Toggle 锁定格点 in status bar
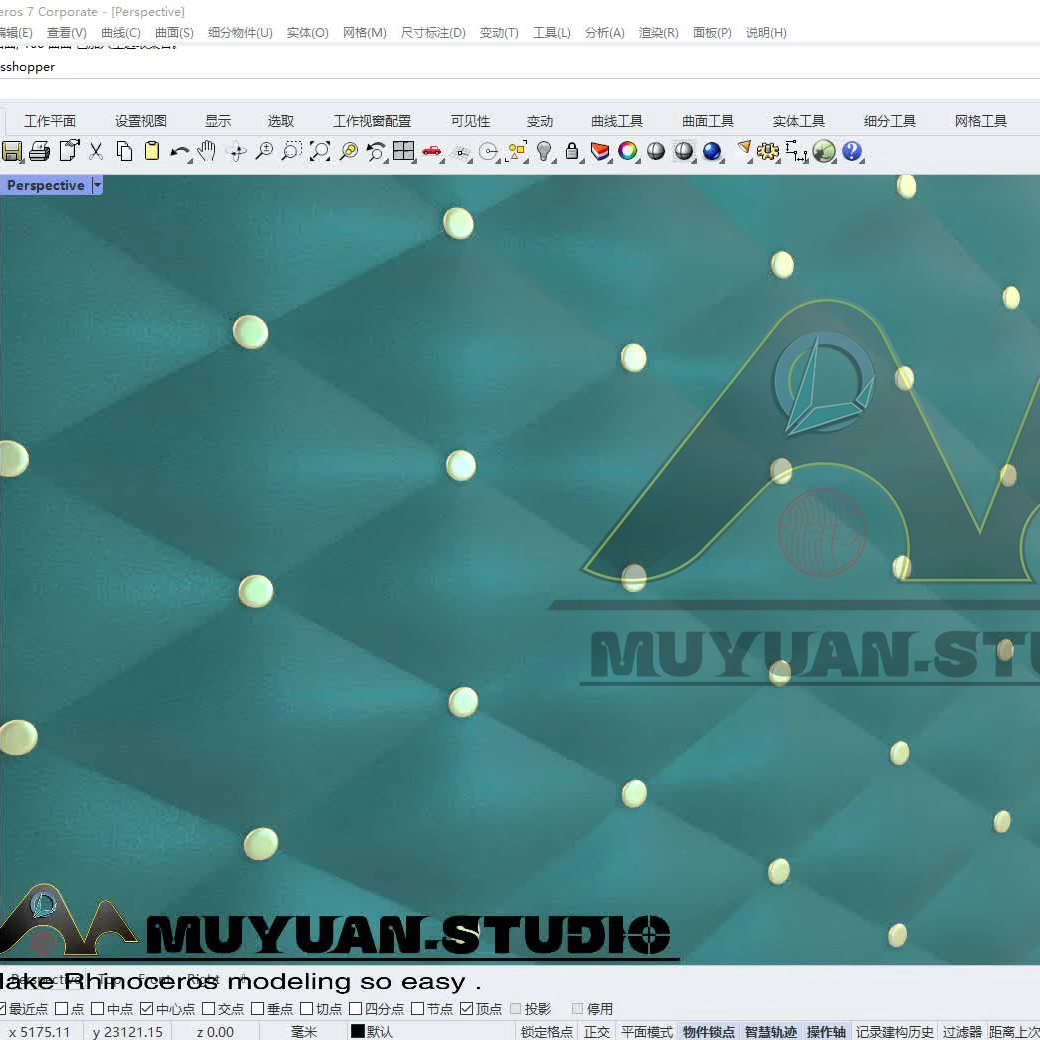The width and height of the screenshot is (1040, 1040). click(547, 1031)
